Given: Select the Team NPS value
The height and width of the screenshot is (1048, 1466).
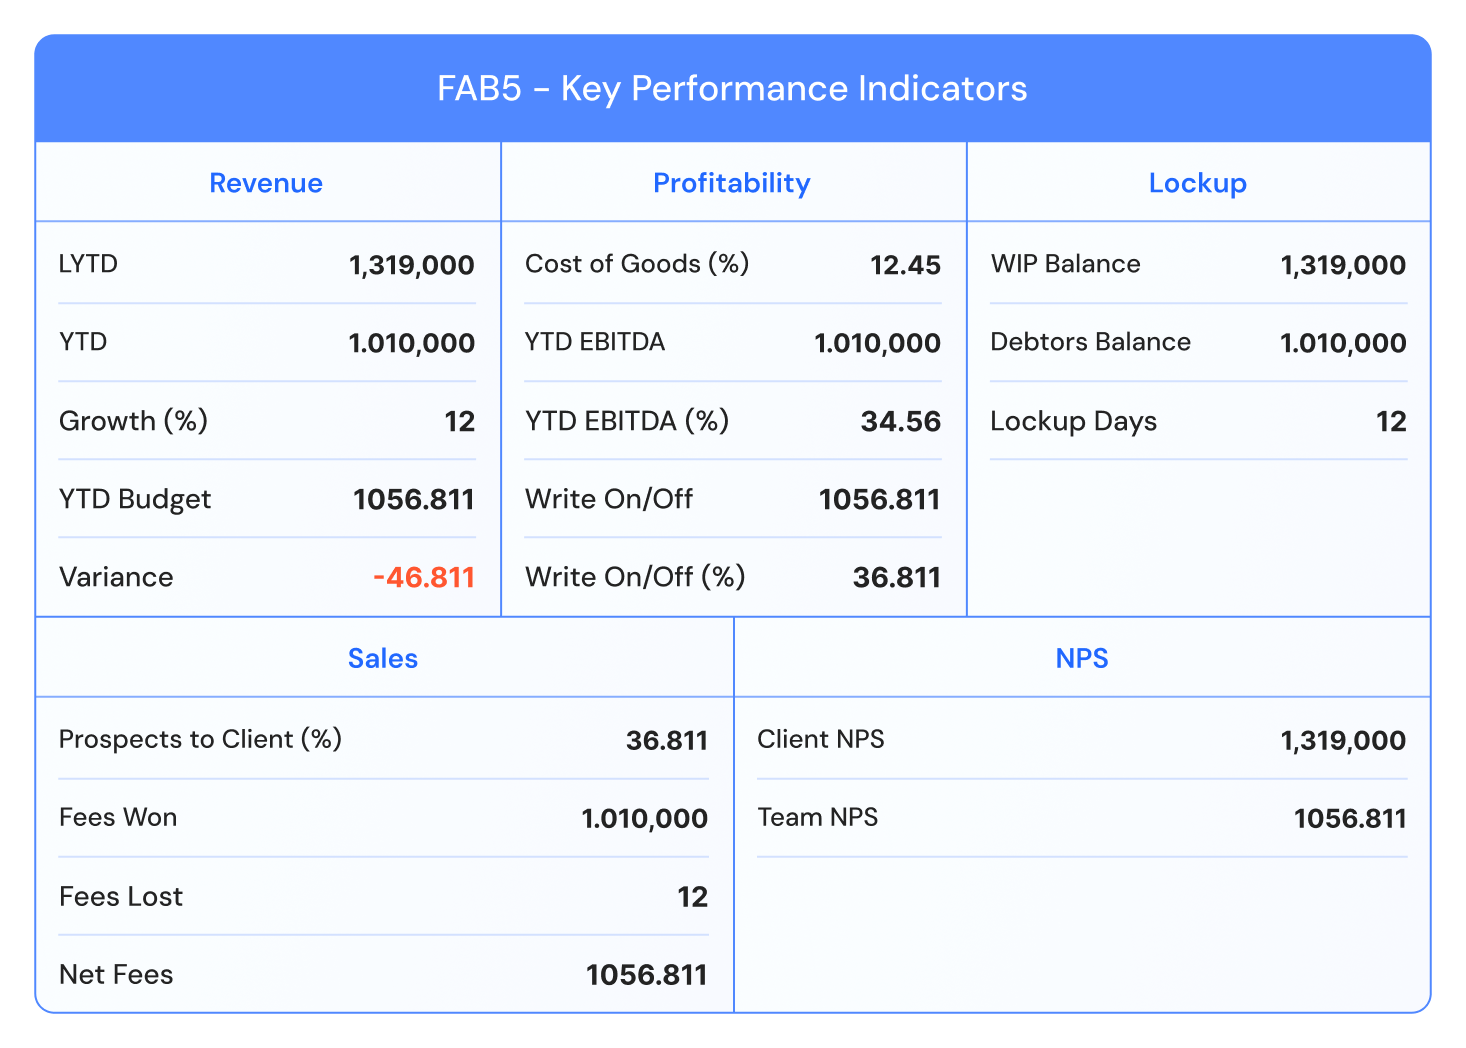Looking at the screenshot, I should (1349, 819).
